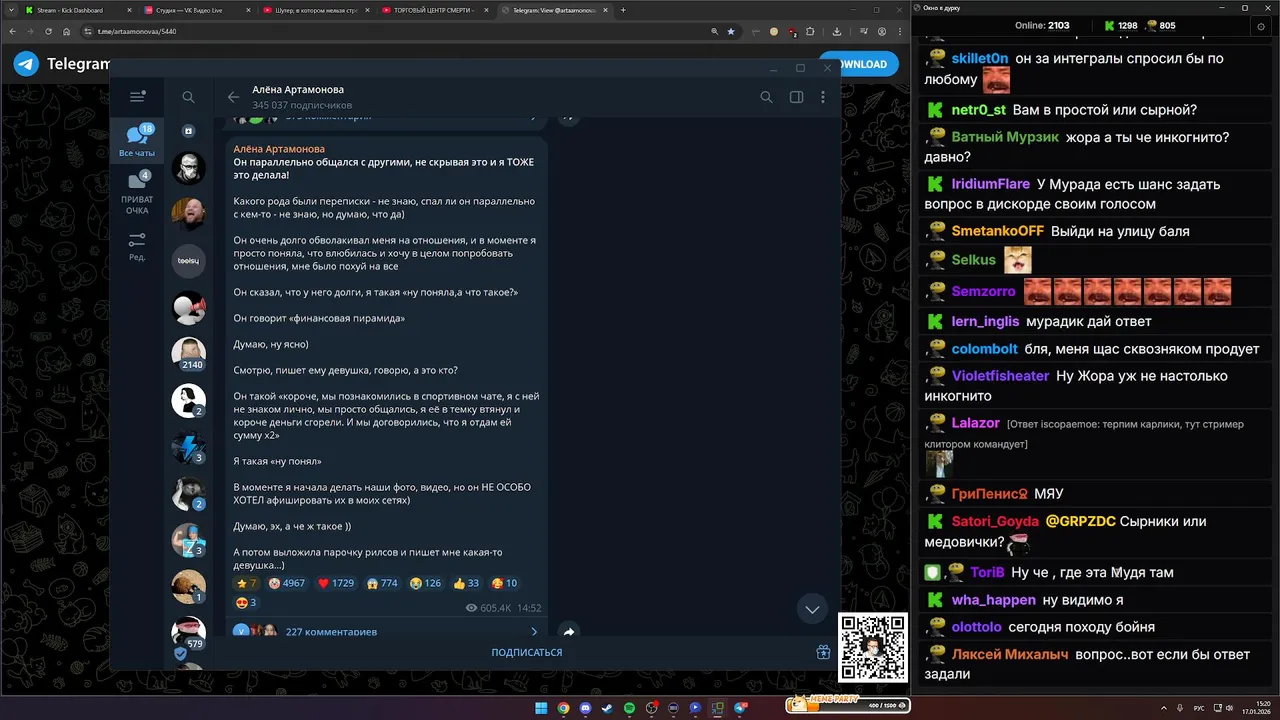Image resolution: width=1280 pixels, height=720 pixels.
Task: Open the Ред. folder editor
Action: pos(137,246)
